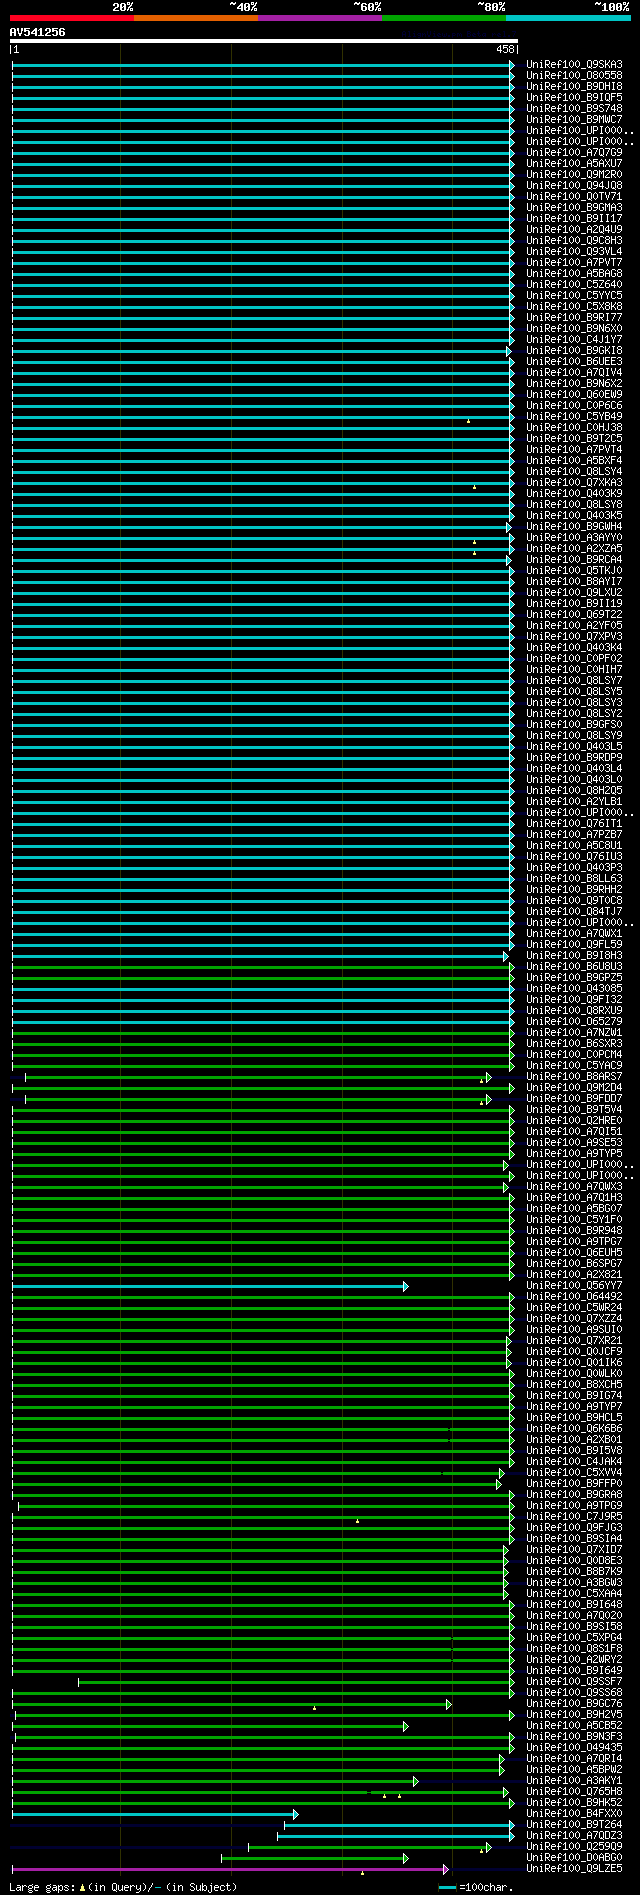This screenshot has width=640, height=1895.
Task: Click arrowhead at end of Q9SKA3 bar
Action: pos(512,65)
